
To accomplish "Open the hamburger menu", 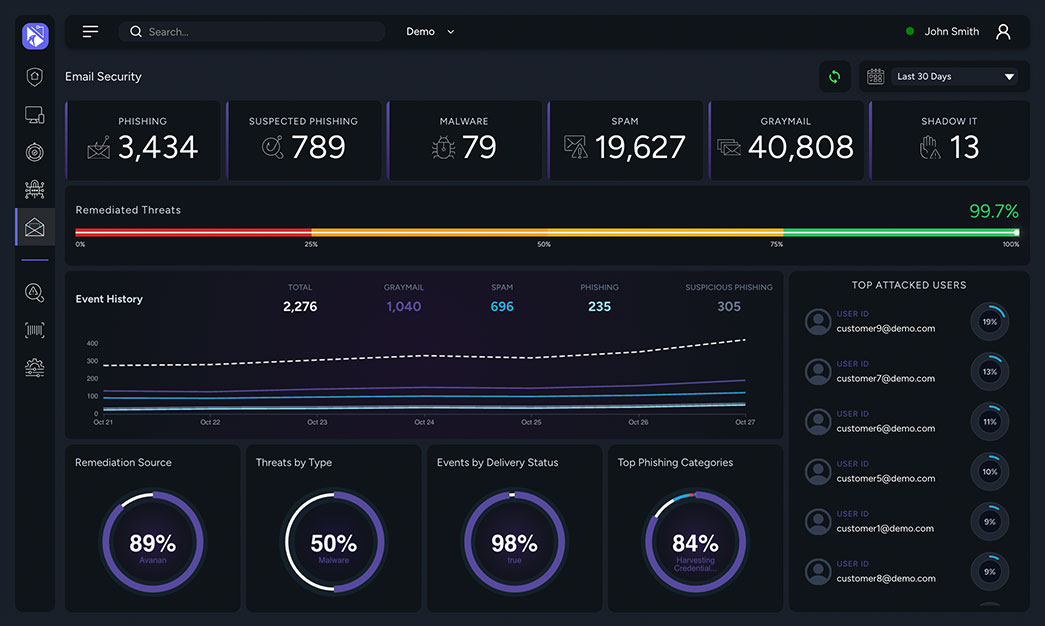I will point(91,31).
